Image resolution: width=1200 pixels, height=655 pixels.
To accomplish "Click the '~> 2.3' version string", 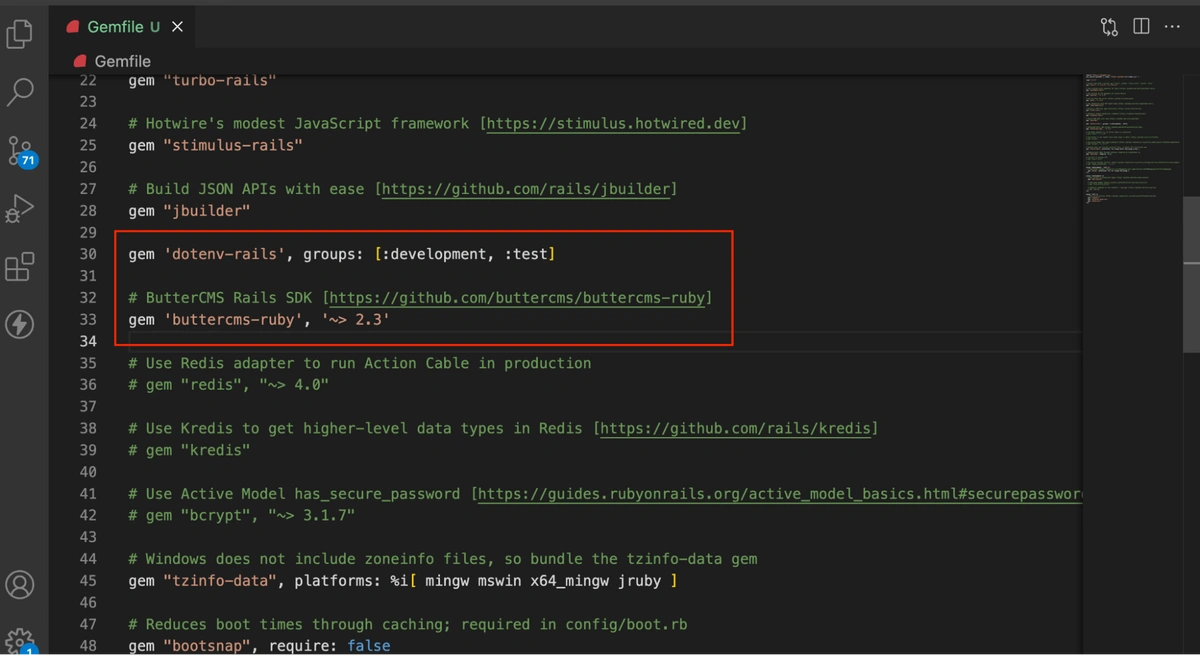I will (355, 320).
